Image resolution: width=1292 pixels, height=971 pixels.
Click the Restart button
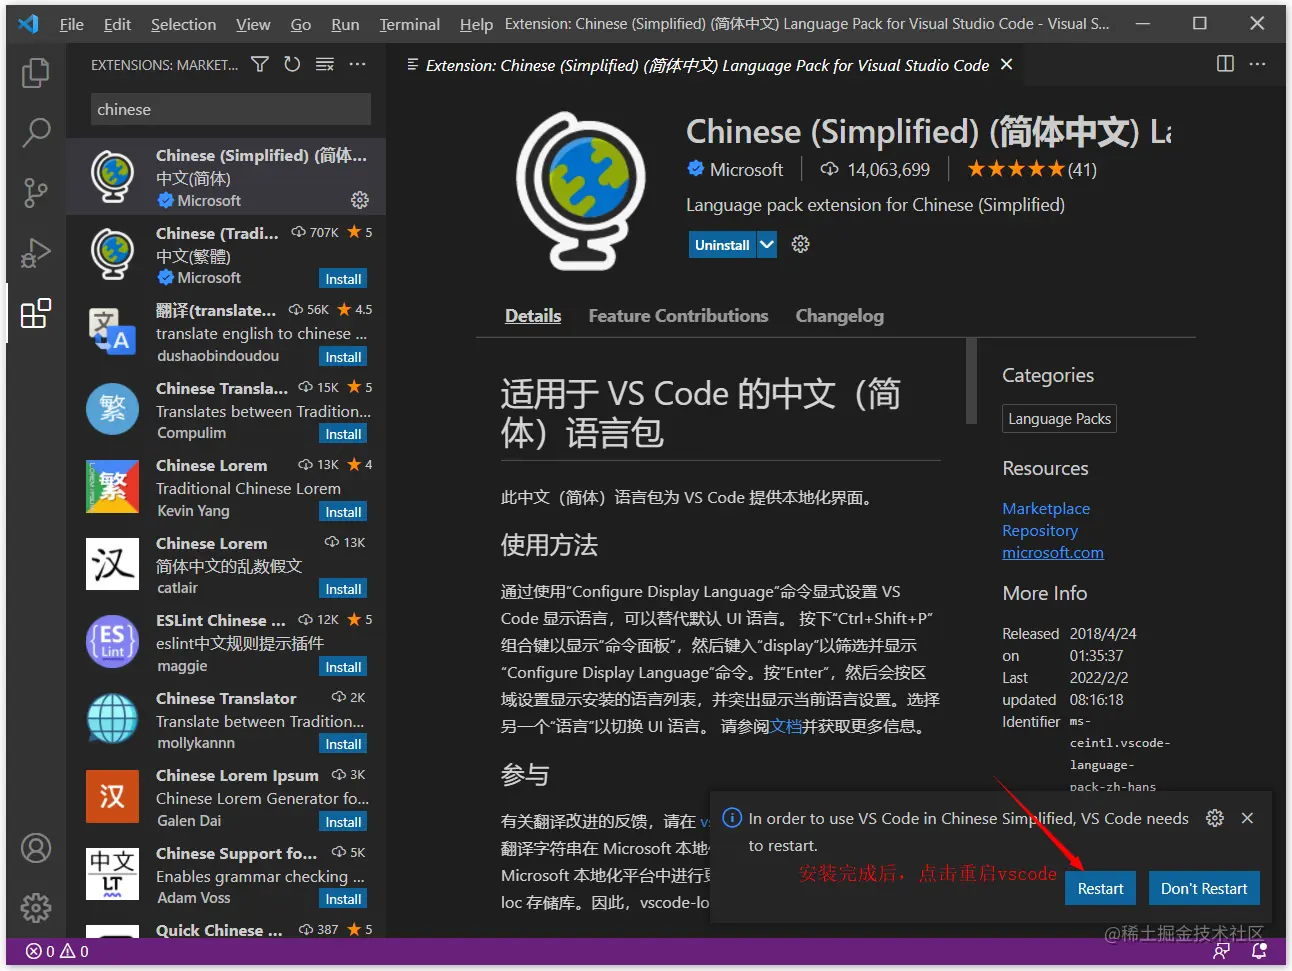point(1100,888)
